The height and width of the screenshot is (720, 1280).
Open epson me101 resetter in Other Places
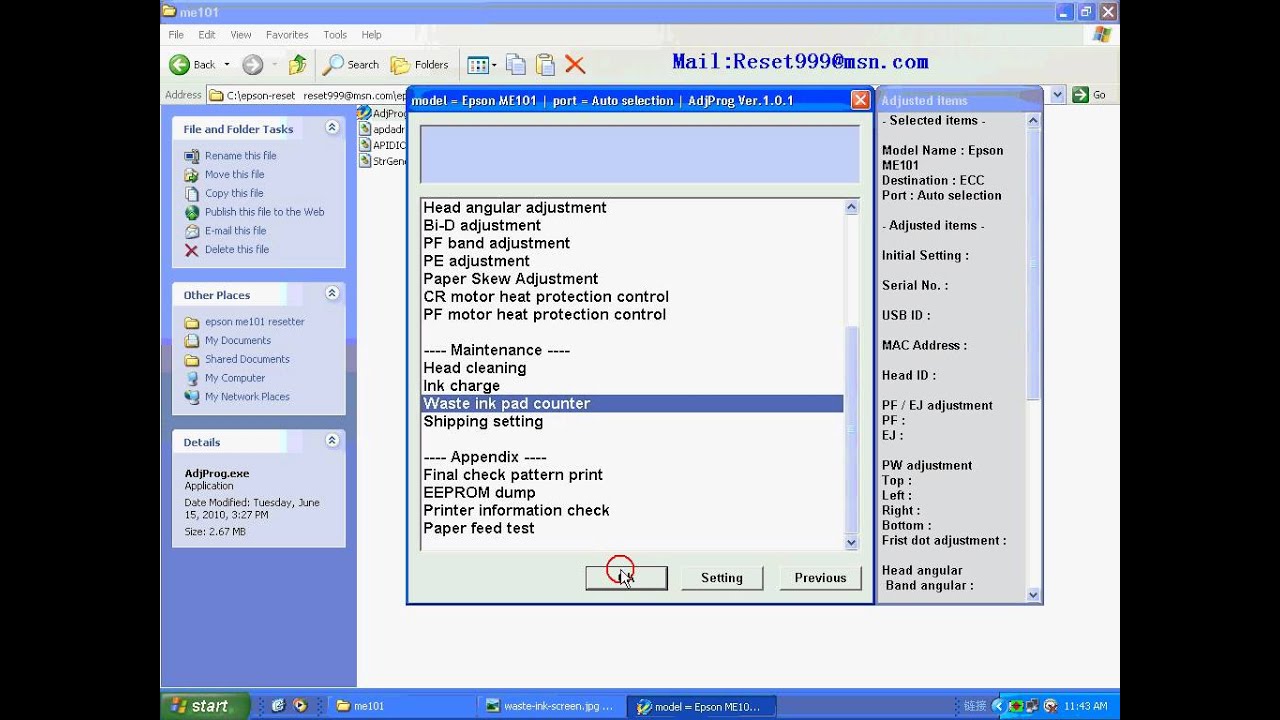tap(254, 322)
